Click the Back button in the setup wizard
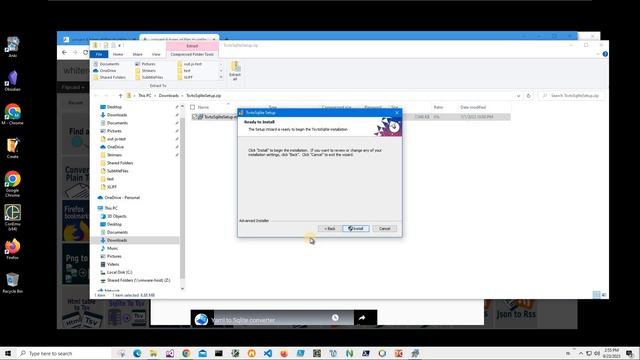 pos(329,229)
